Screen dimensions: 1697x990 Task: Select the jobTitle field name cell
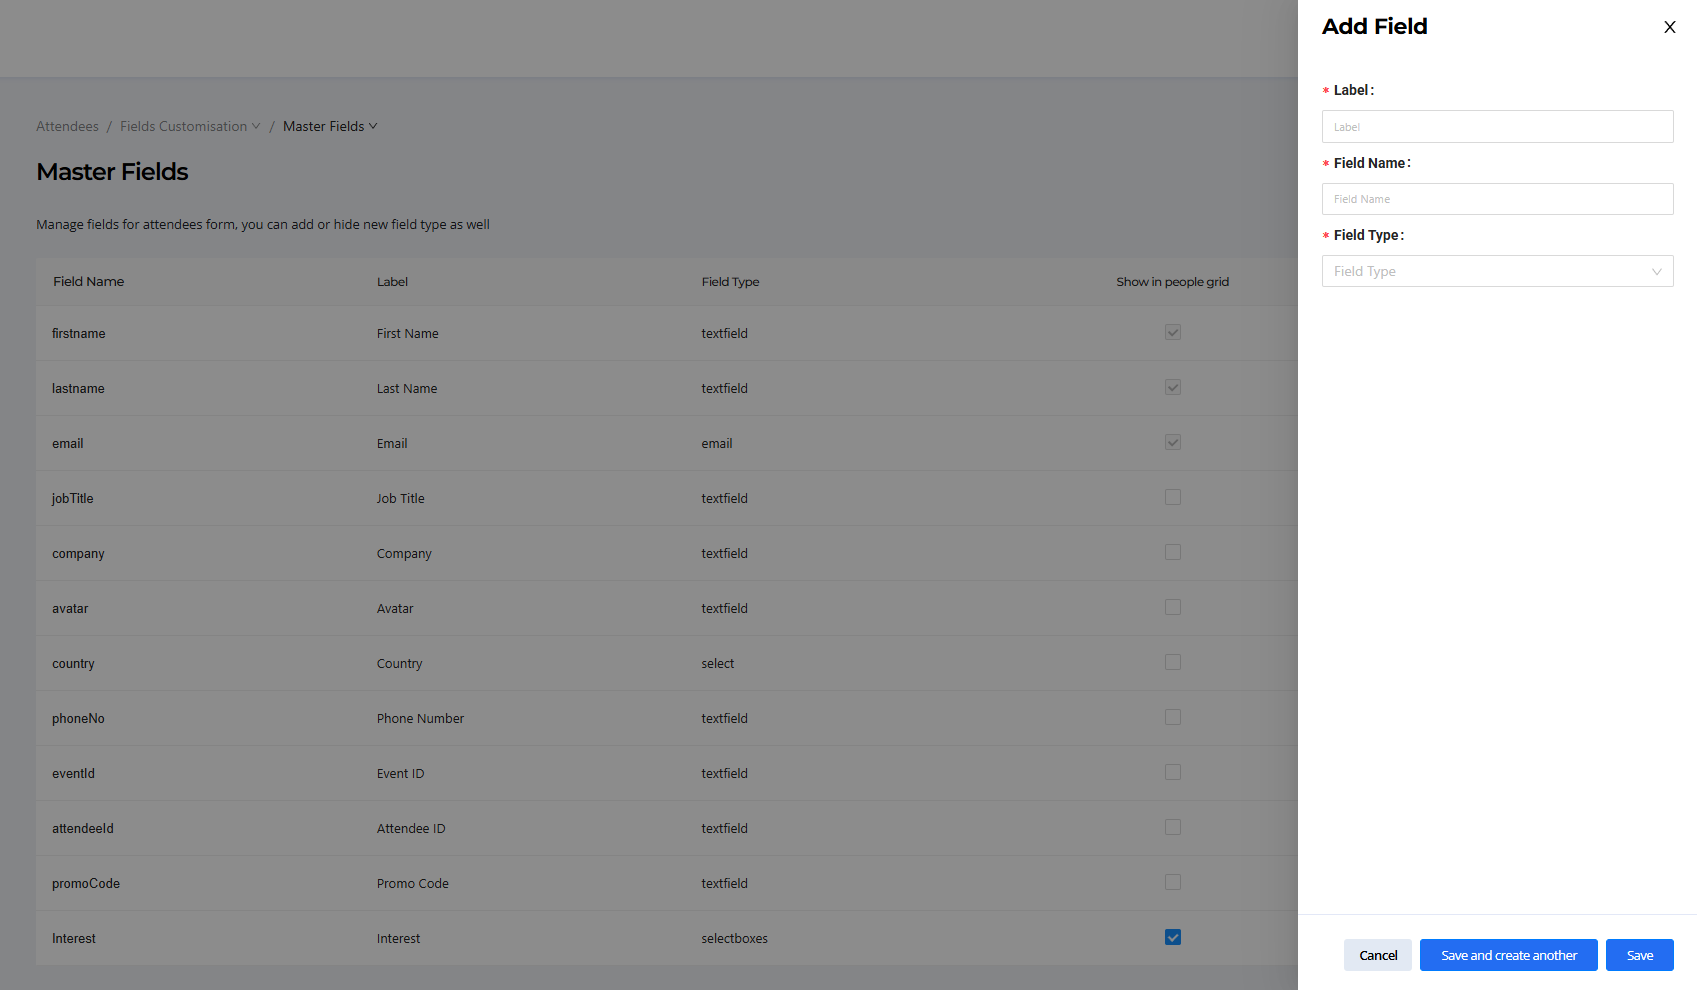72,499
